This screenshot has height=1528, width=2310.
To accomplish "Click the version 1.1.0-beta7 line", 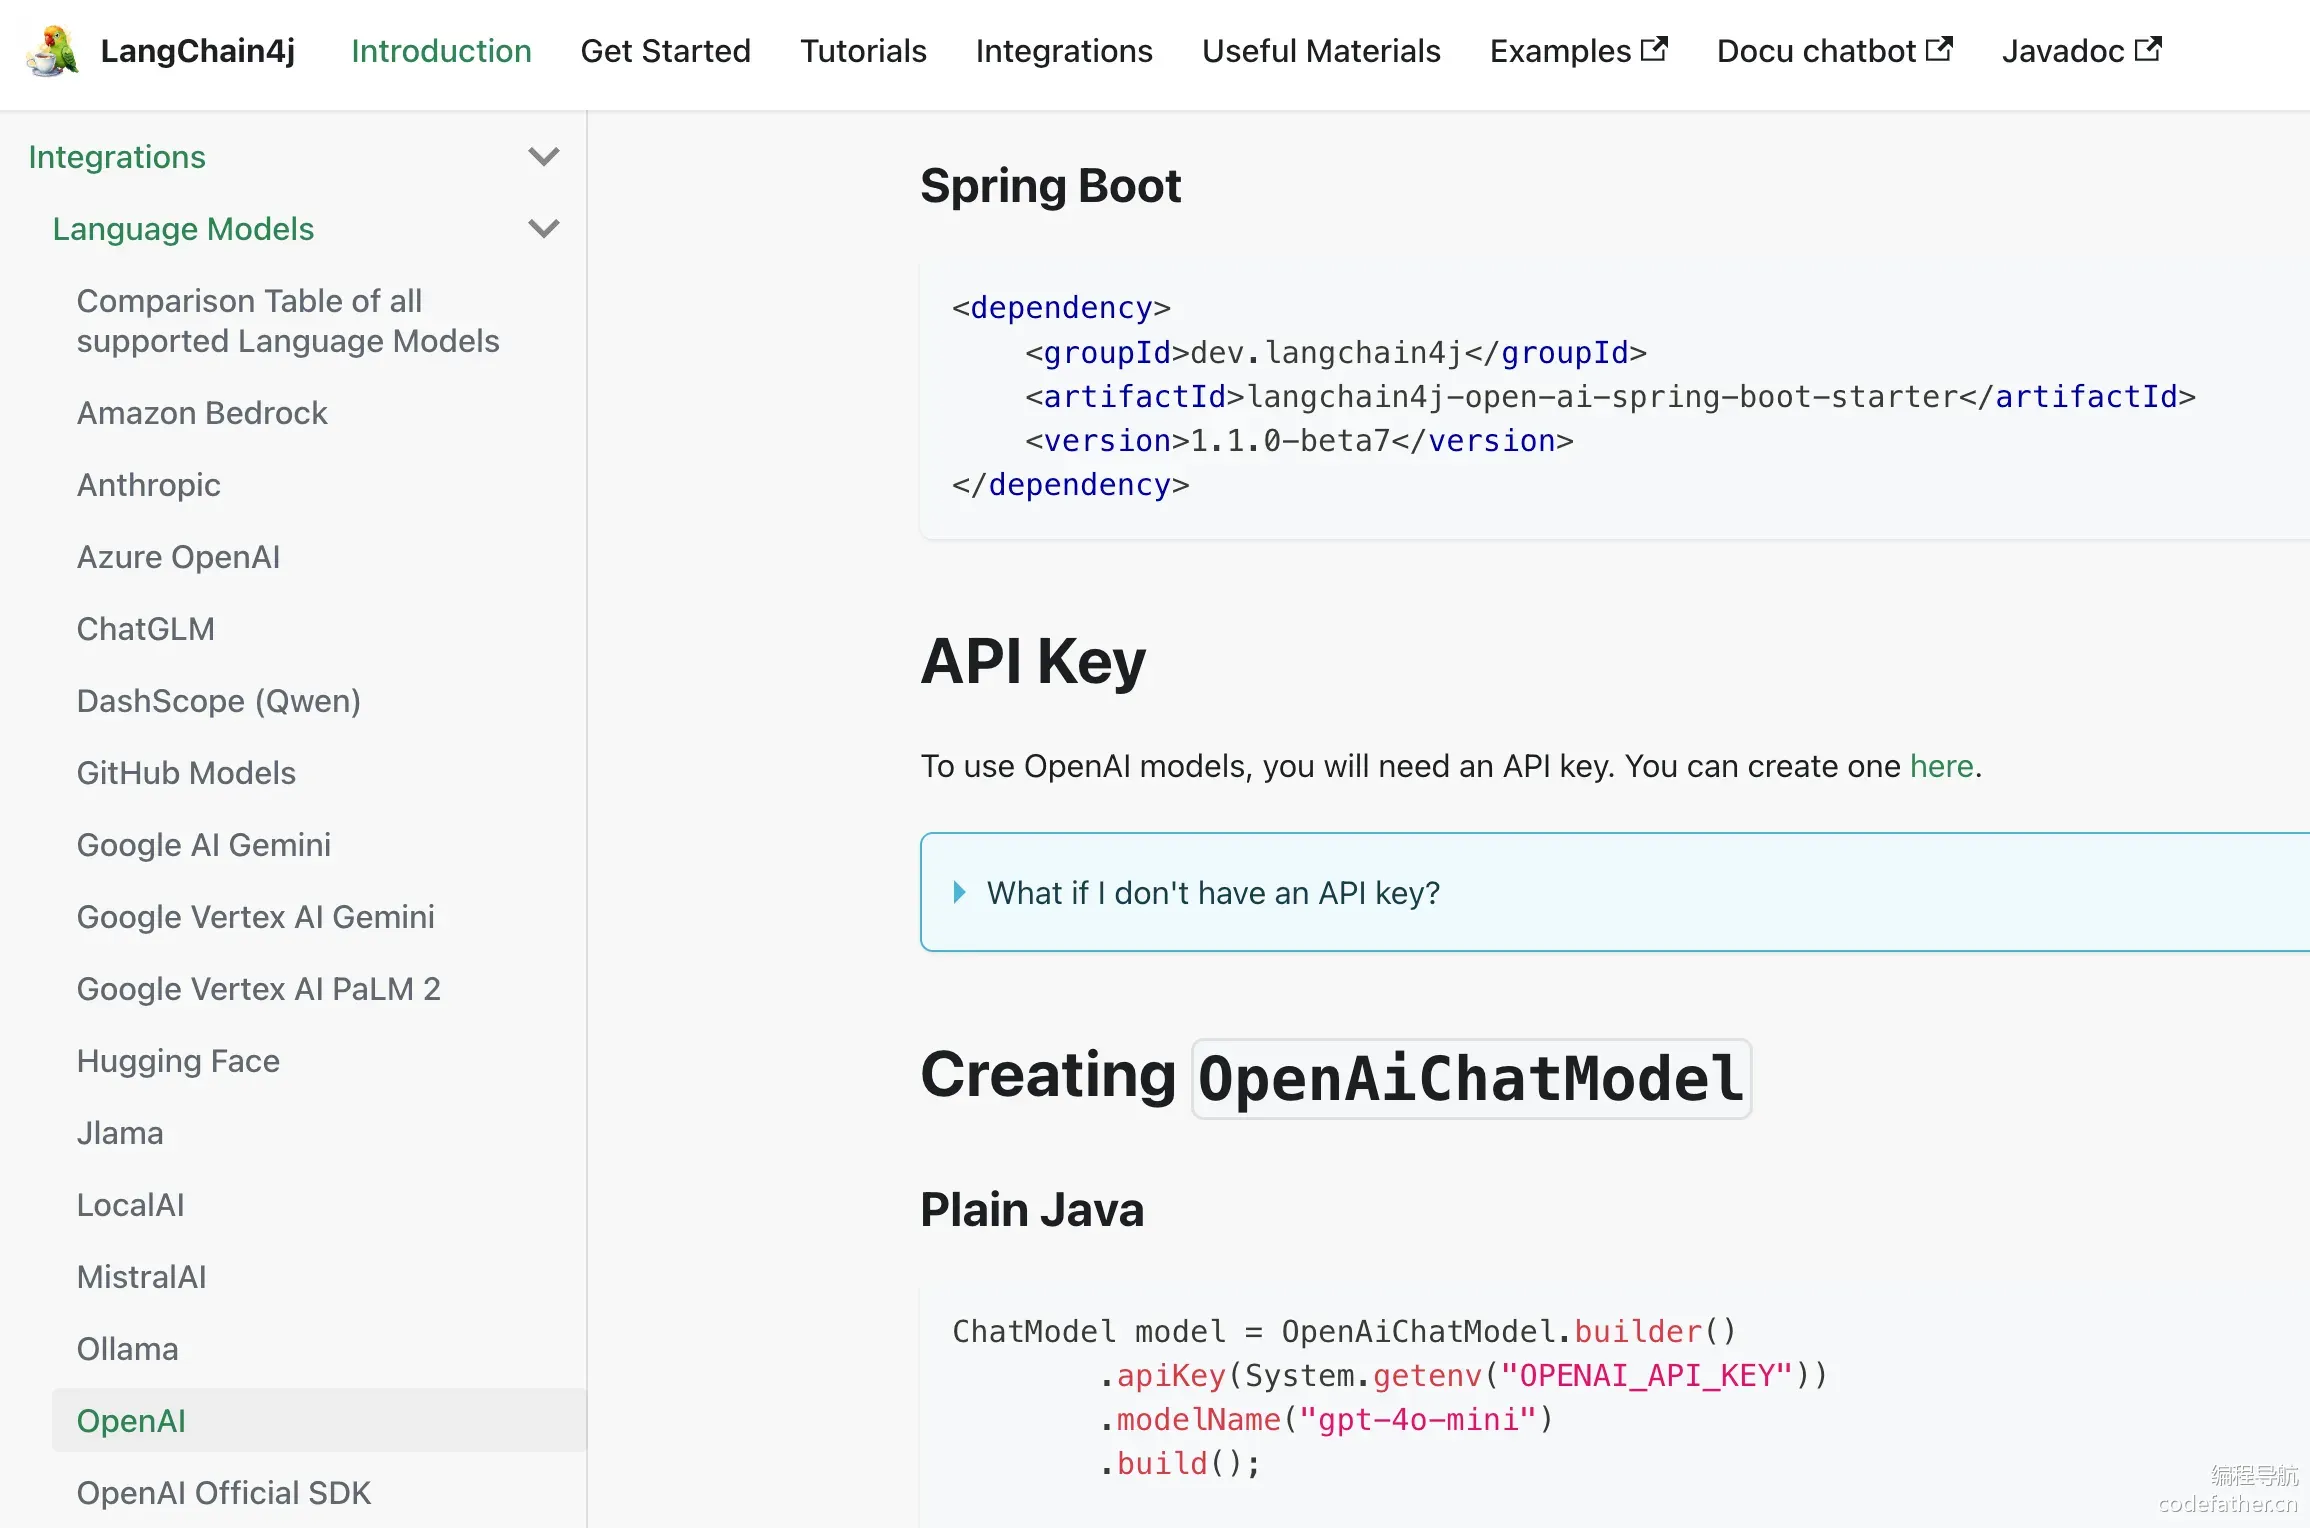I will point(1299,441).
